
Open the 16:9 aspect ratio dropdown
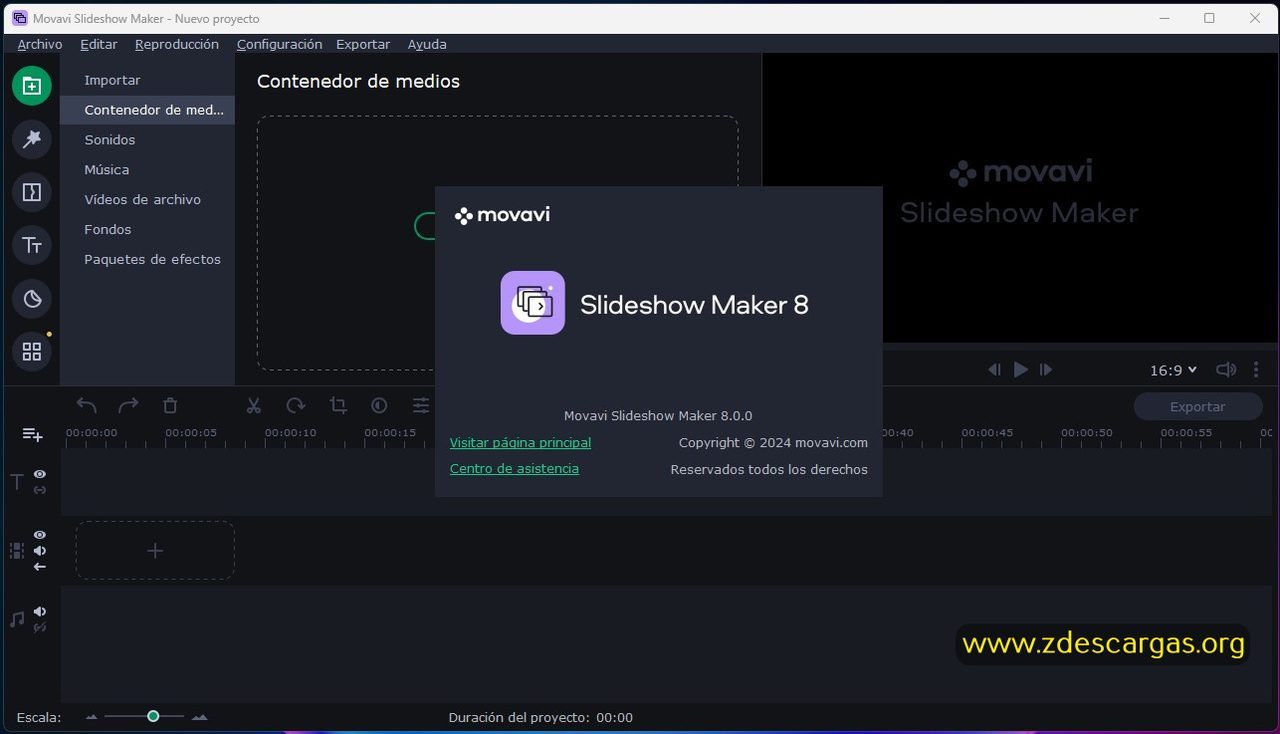[x=1173, y=370]
